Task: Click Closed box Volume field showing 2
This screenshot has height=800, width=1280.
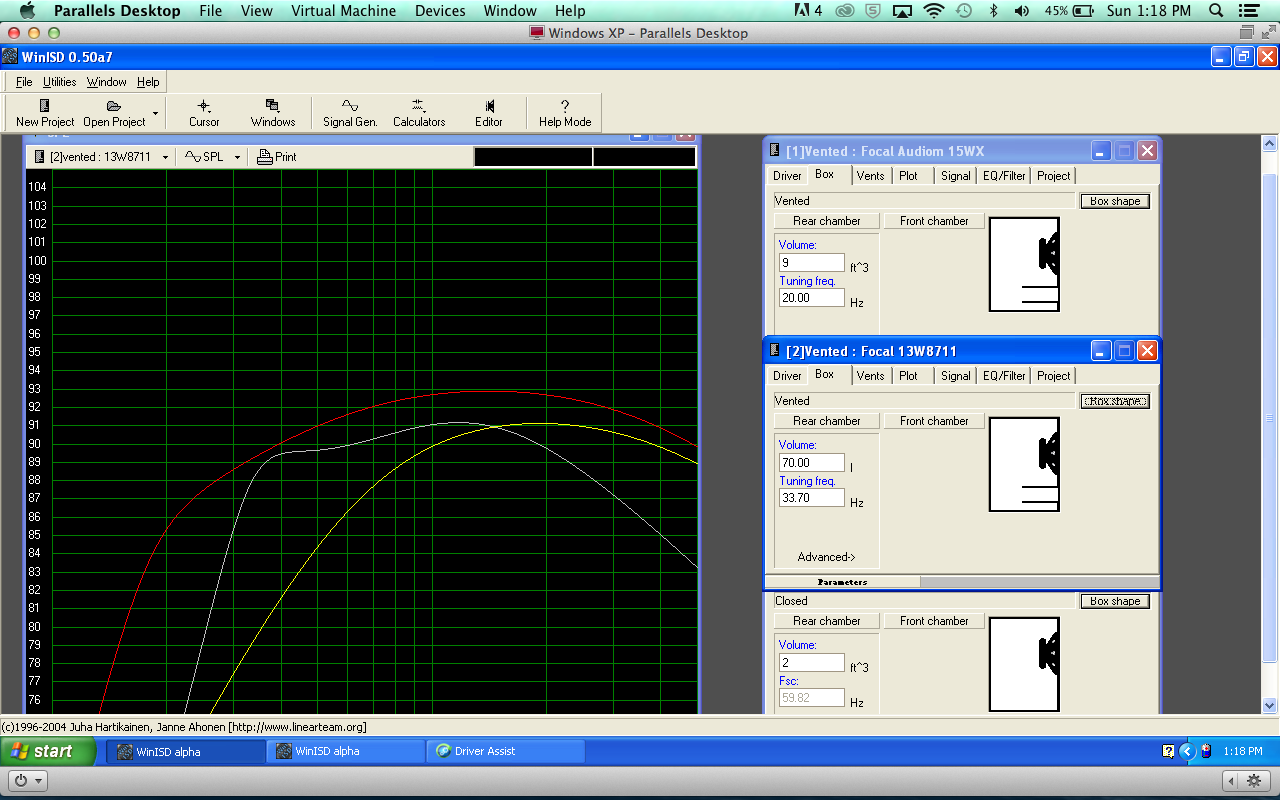Action: (812, 663)
